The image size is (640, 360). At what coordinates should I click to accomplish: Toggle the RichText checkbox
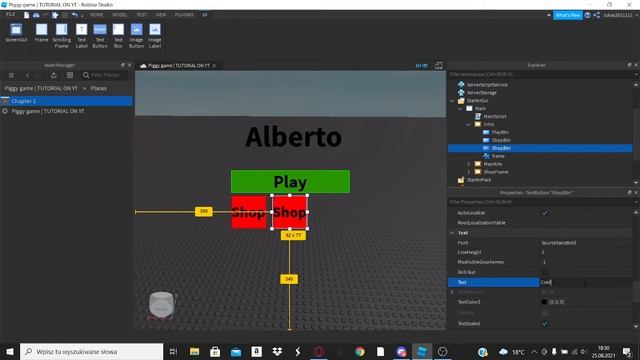click(x=544, y=272)
